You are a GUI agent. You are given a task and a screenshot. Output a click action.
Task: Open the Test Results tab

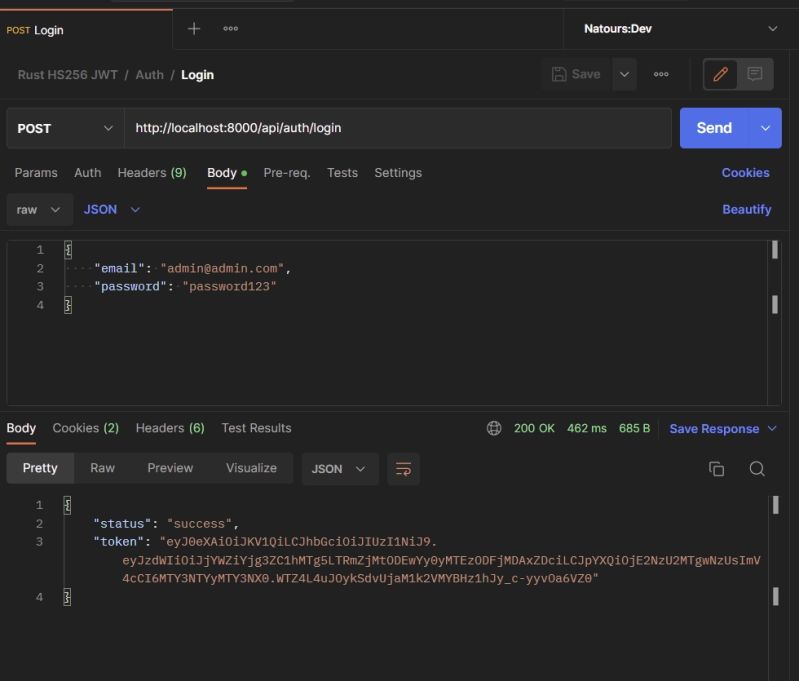pyautogui.click(x=256, y=428)
